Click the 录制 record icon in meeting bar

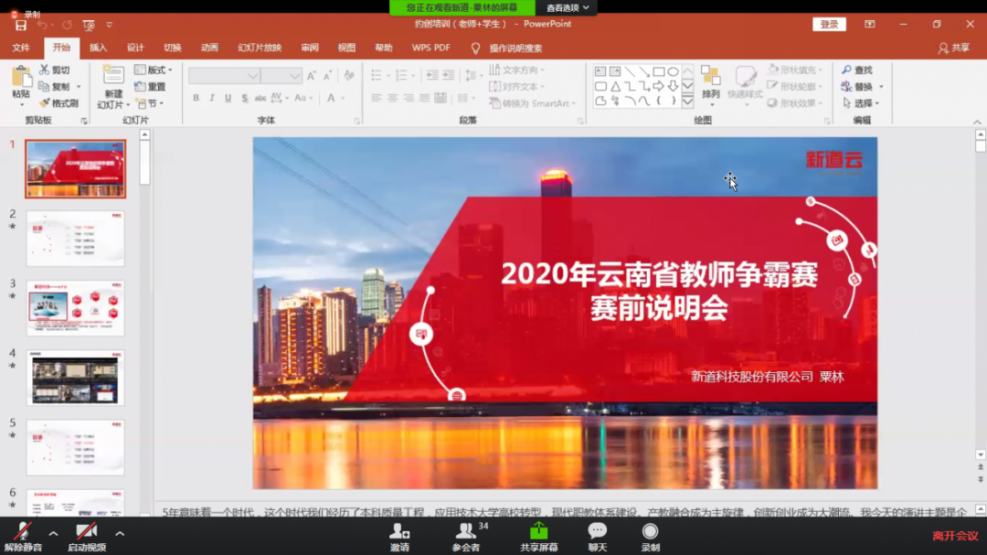coord(650,531)
